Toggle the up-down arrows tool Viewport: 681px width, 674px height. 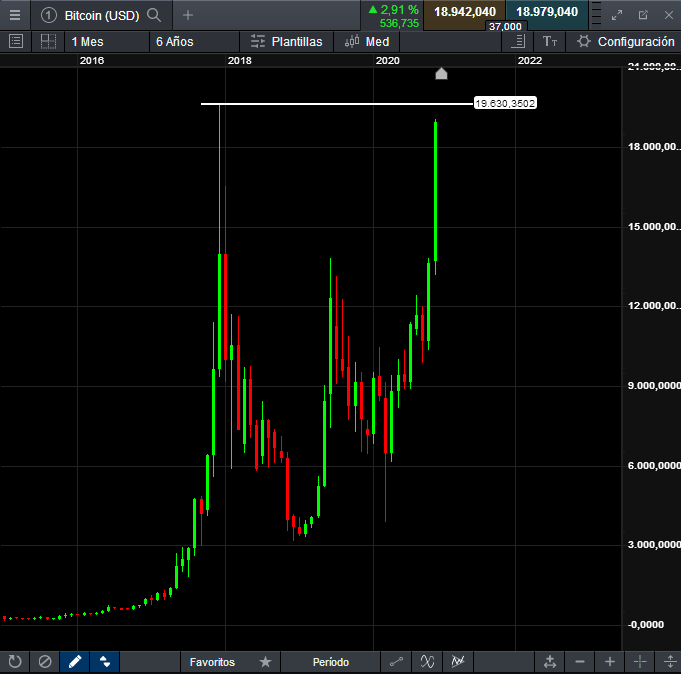click(x=105, y=662)
